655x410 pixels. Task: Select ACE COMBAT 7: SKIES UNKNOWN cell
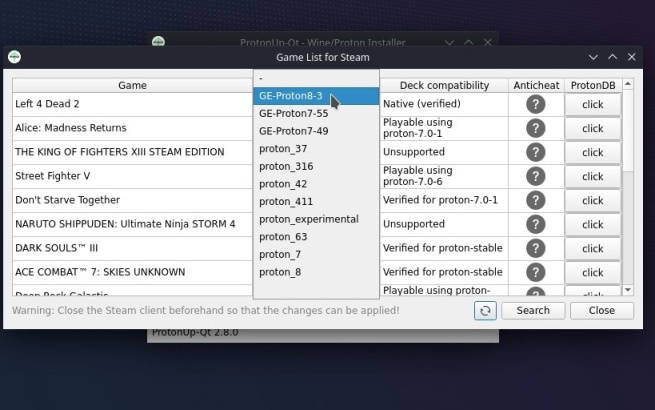tap(132, 272)
